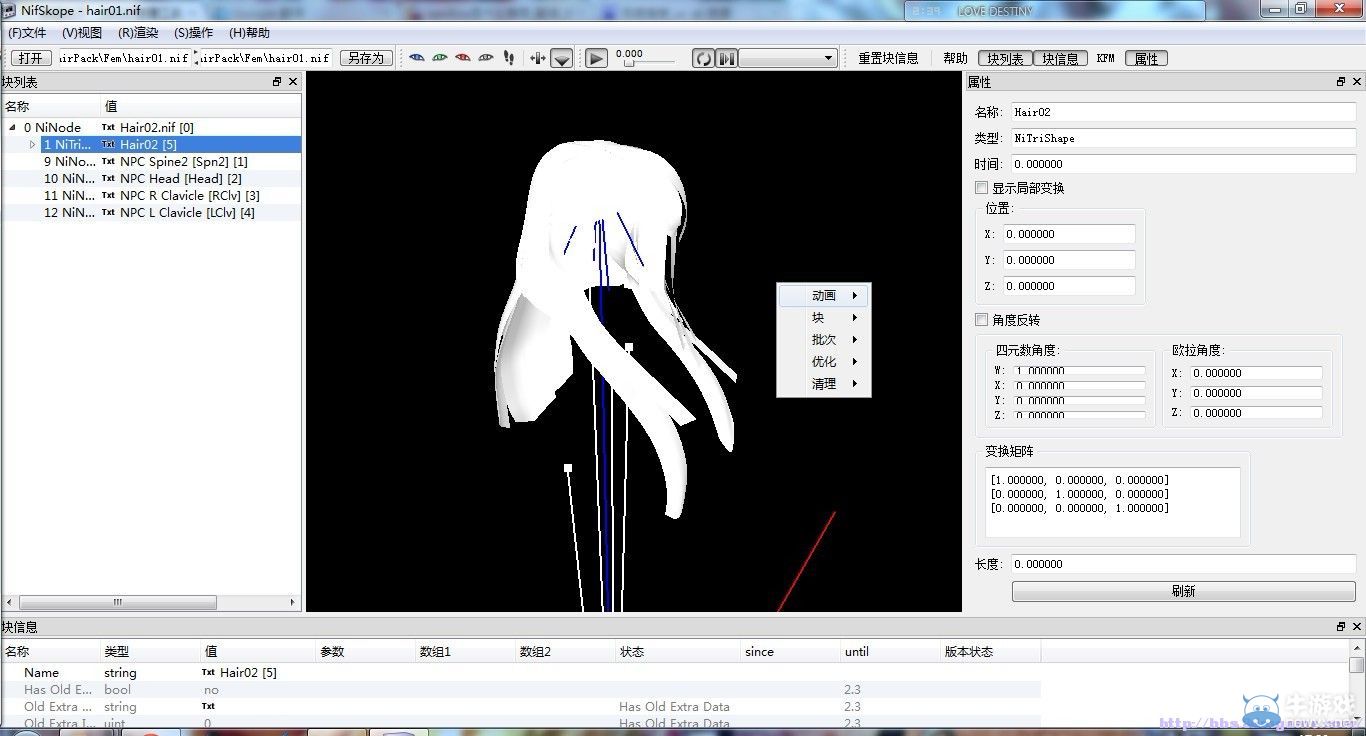Float the 属性 panel
The image size is (1366, 736).
(1341, 82)
